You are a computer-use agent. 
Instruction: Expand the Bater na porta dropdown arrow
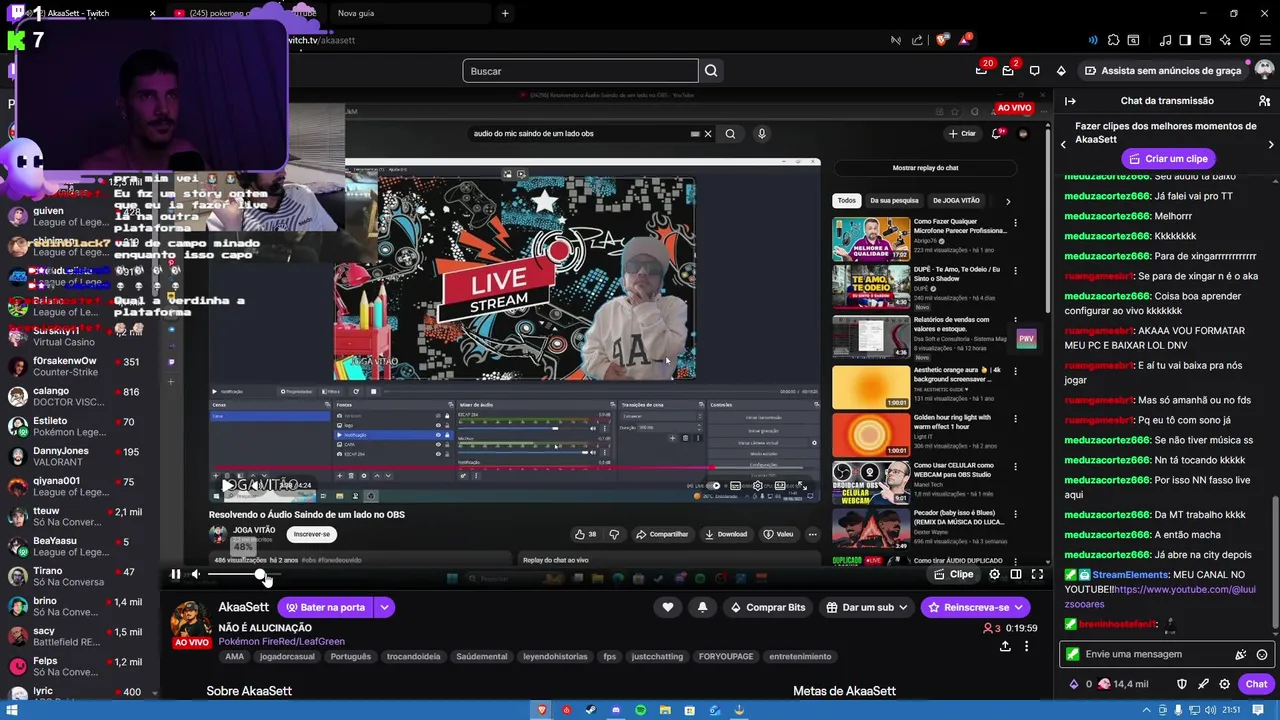(384, 607)
